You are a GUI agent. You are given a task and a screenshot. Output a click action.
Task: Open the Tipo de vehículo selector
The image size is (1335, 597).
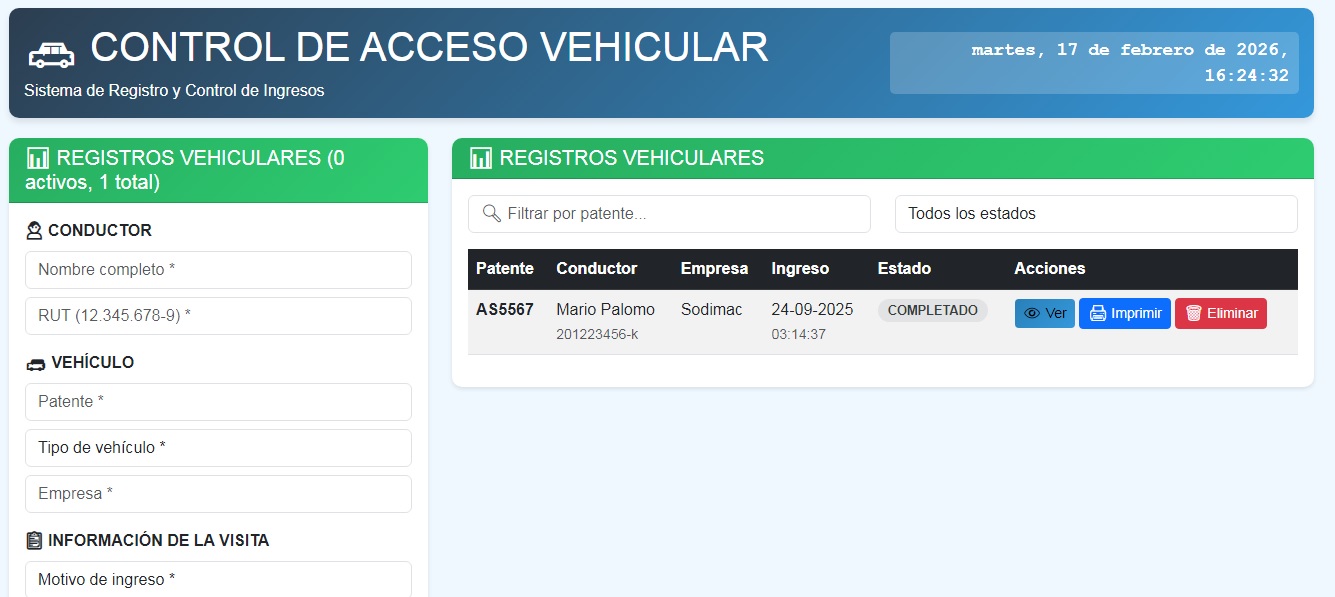coord(218,447)
